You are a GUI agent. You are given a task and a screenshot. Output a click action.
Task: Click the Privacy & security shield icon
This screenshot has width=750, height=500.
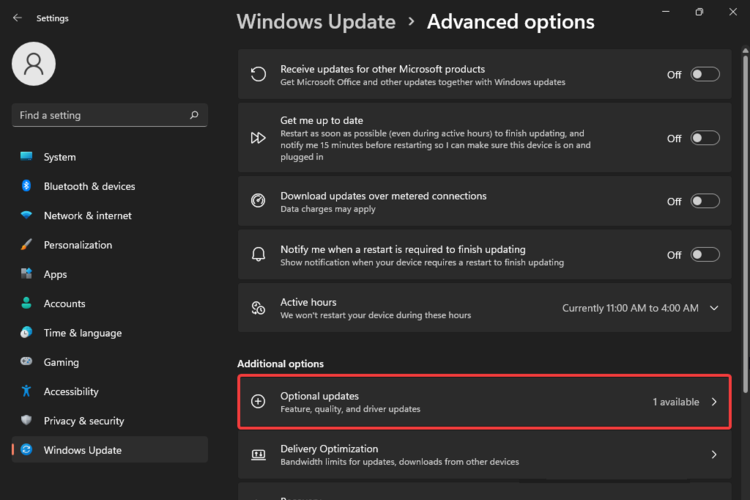26,421
